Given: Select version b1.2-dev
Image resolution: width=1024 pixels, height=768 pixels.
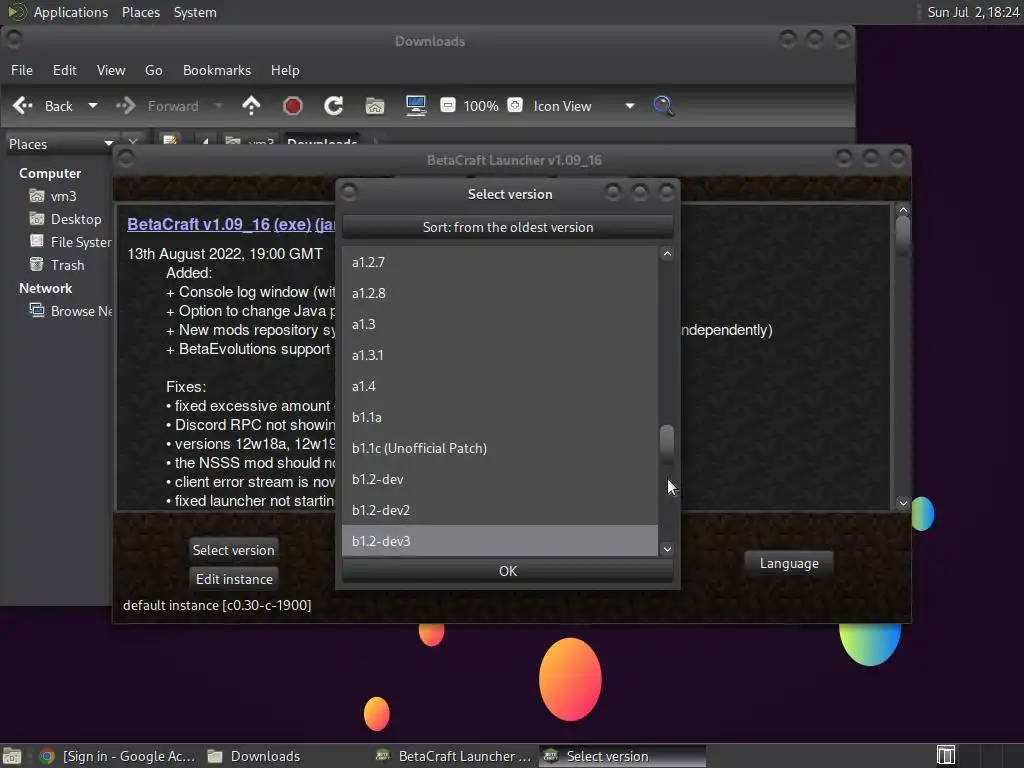Looking at the screenshot, I should (x=500, y=479).
